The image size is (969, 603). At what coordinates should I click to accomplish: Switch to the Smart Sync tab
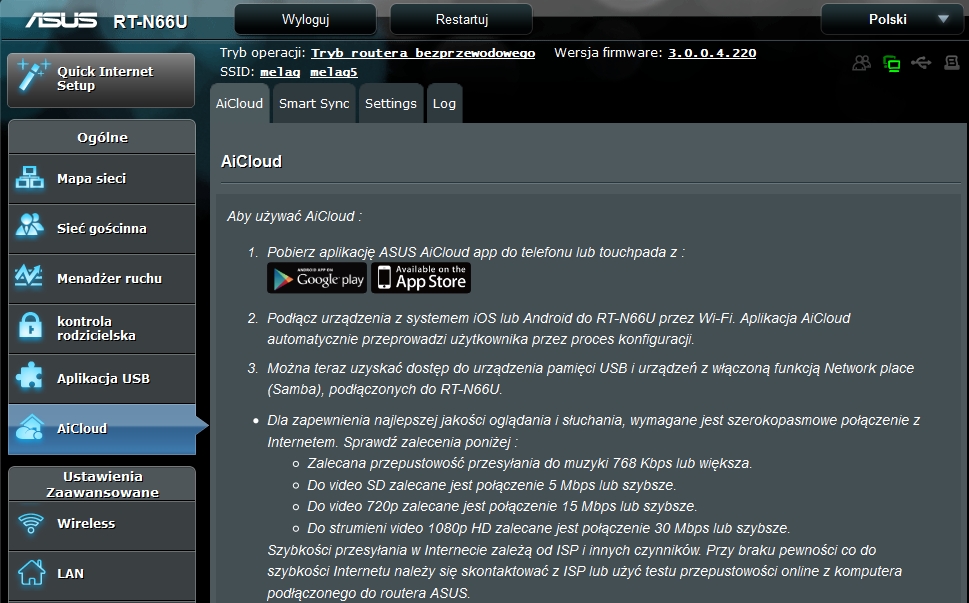314,103
